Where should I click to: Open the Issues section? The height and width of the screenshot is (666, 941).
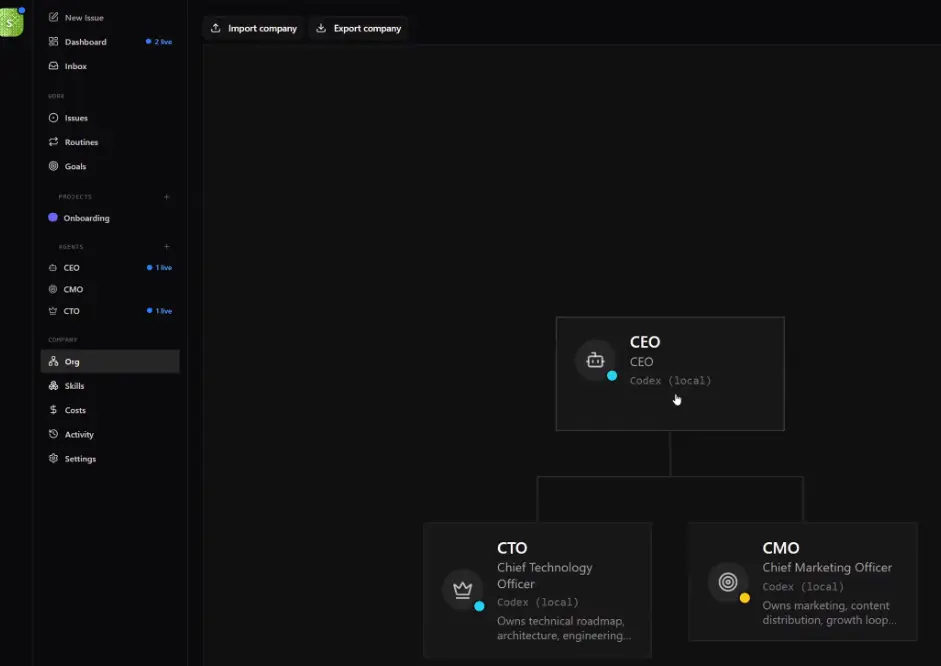click(76, 118)
